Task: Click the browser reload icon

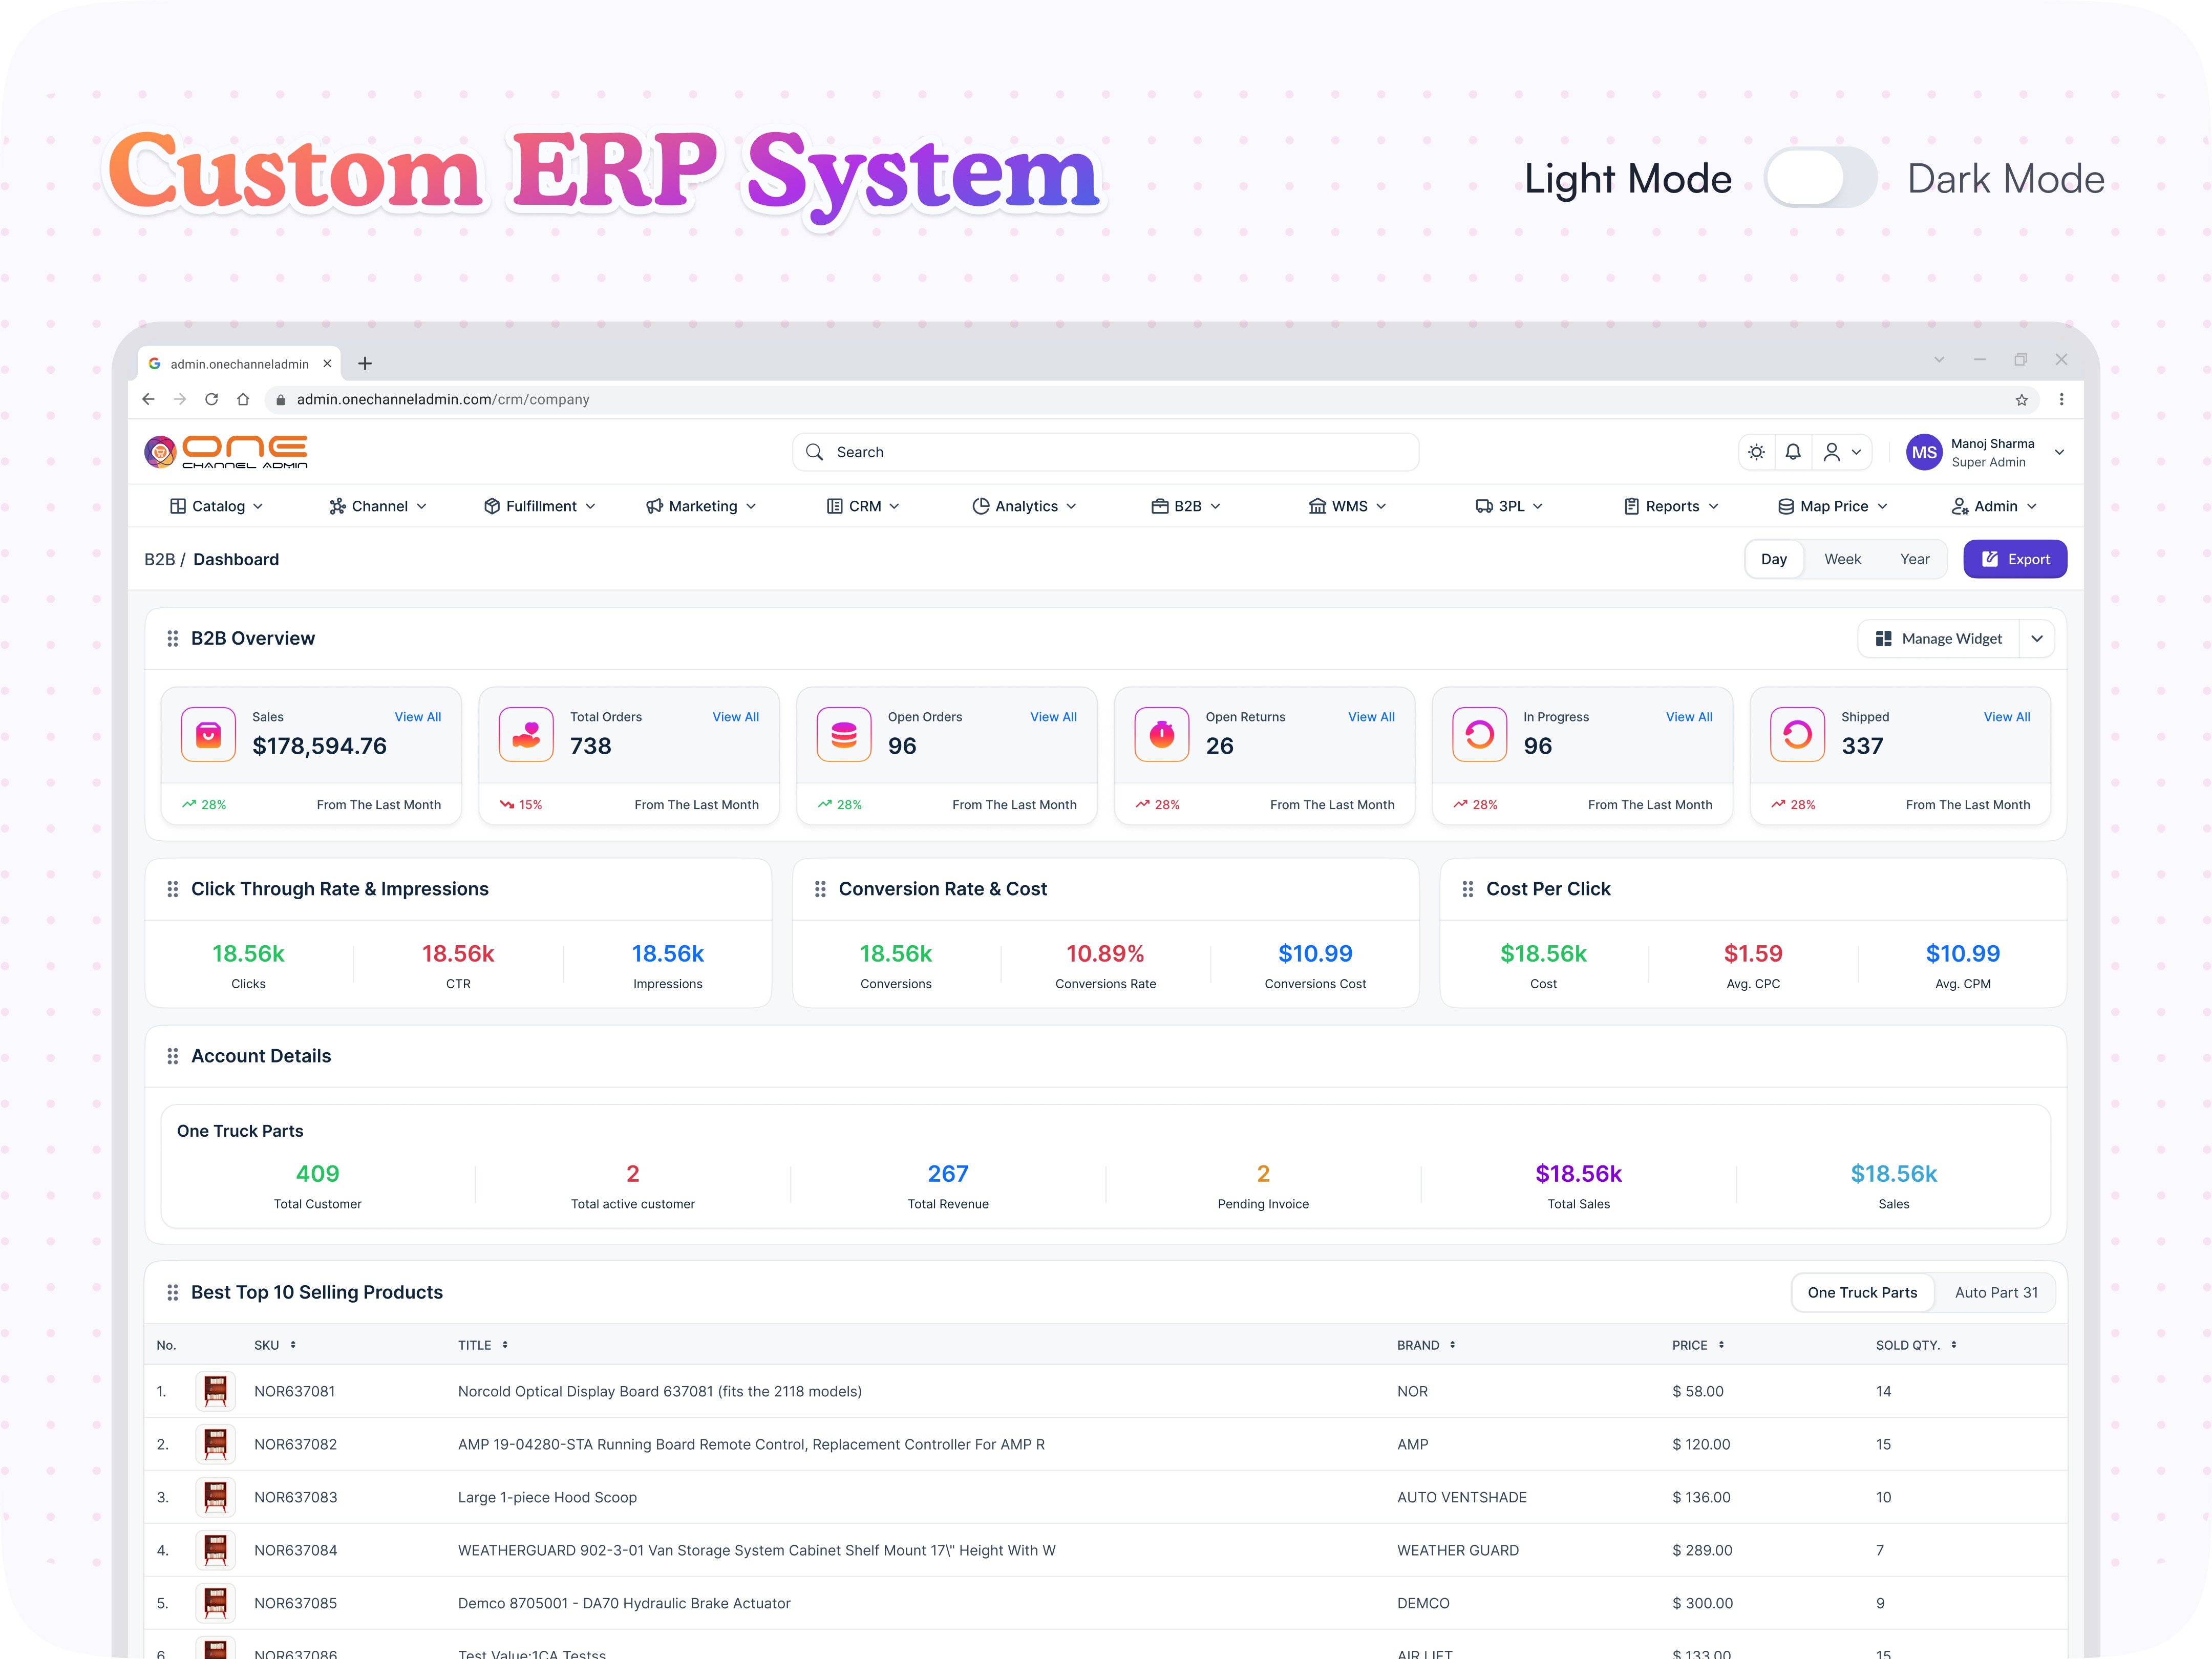Action: [x=211, y=399]
